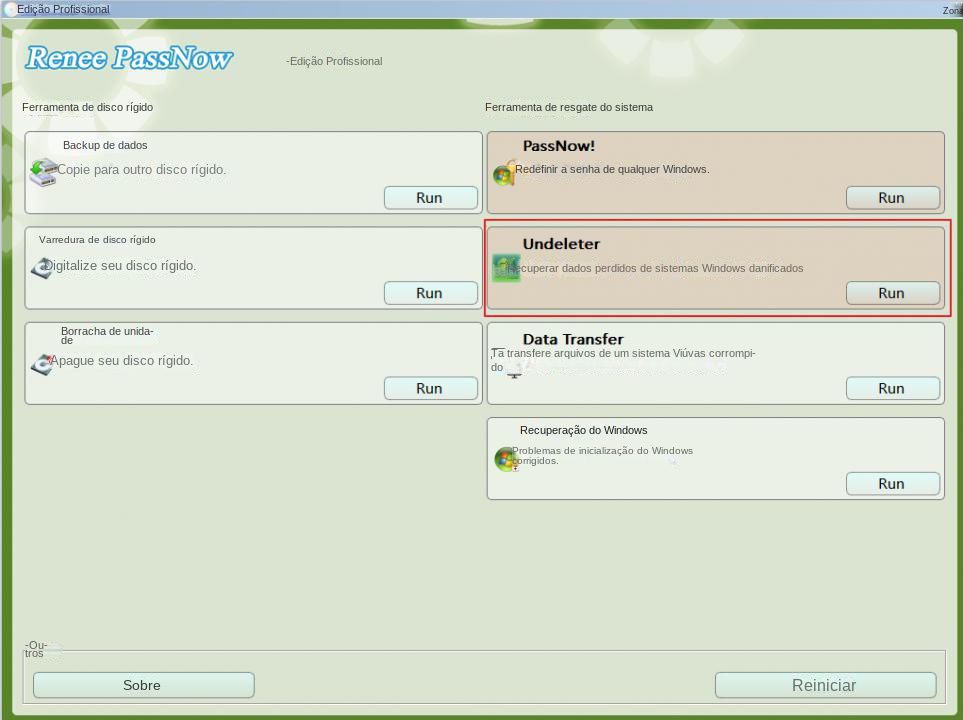Run the Undeleter tool

click(x=892, y=292)
